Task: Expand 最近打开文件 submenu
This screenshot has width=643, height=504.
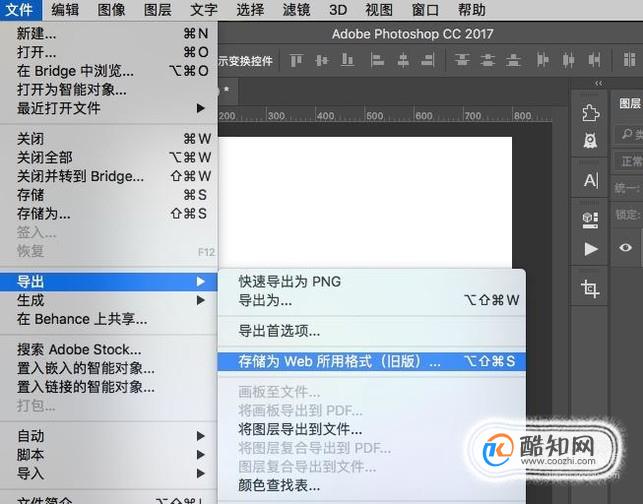Action: (x=109, y=108)
